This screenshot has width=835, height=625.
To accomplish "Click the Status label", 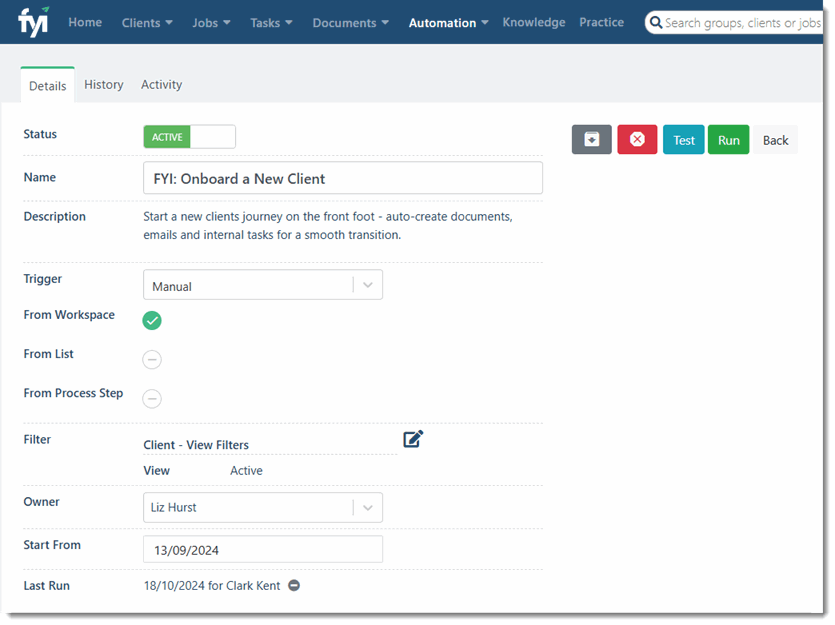I will coord(40,134).
